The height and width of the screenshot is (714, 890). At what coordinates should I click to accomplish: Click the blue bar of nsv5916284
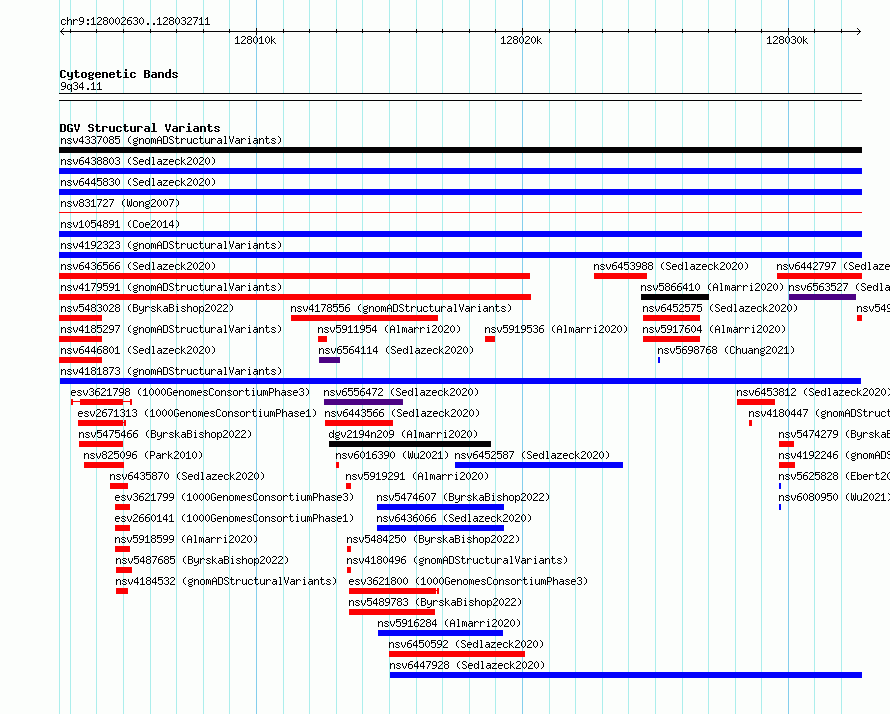(440, 633)
